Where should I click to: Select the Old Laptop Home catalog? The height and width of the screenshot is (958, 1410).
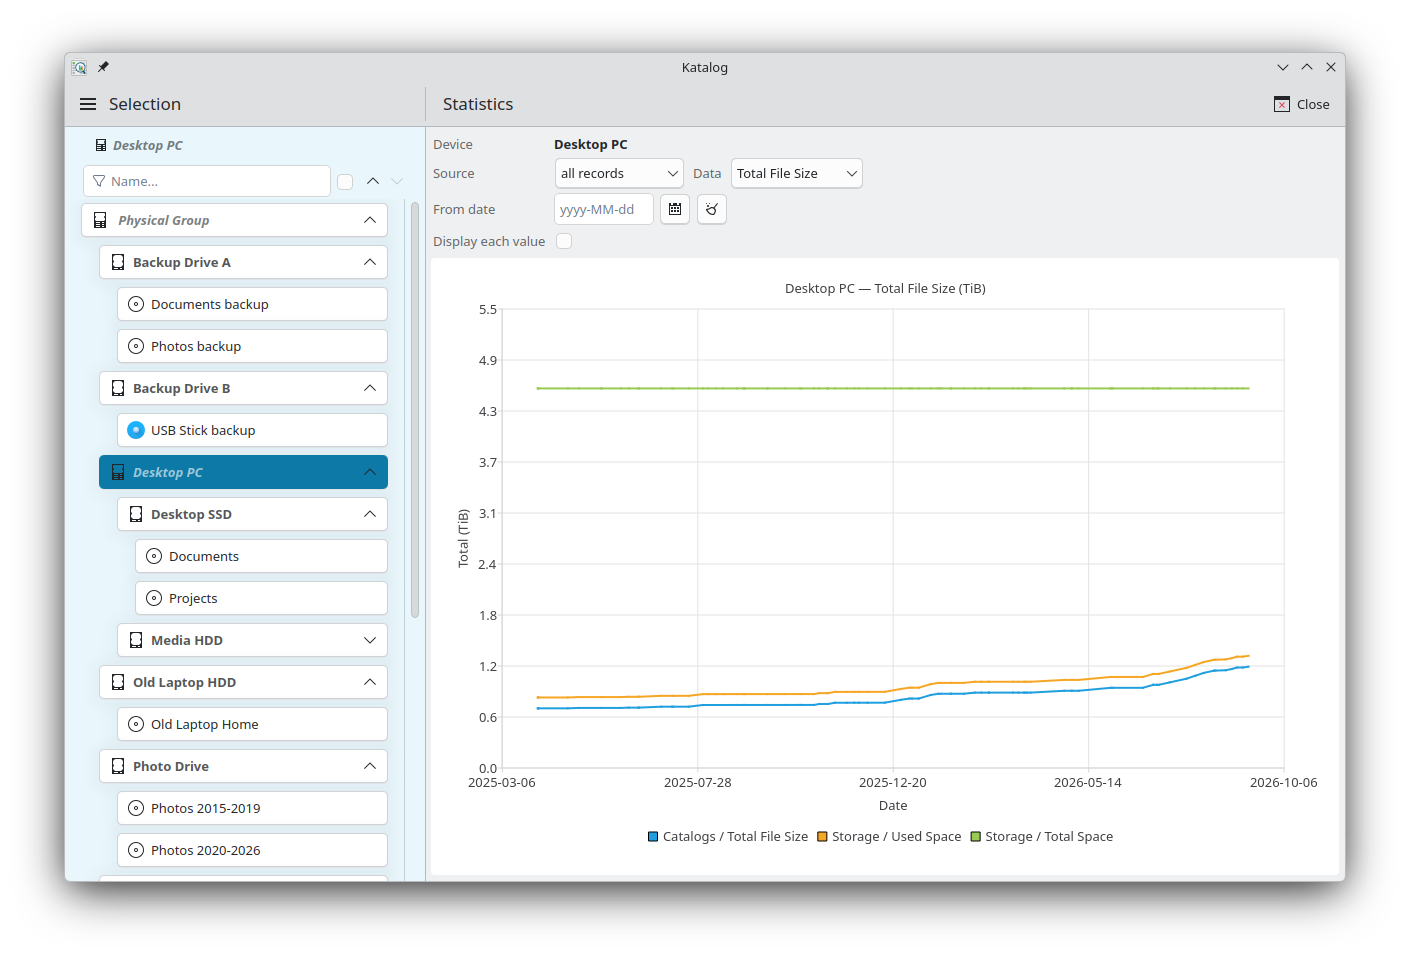[252, 724]
